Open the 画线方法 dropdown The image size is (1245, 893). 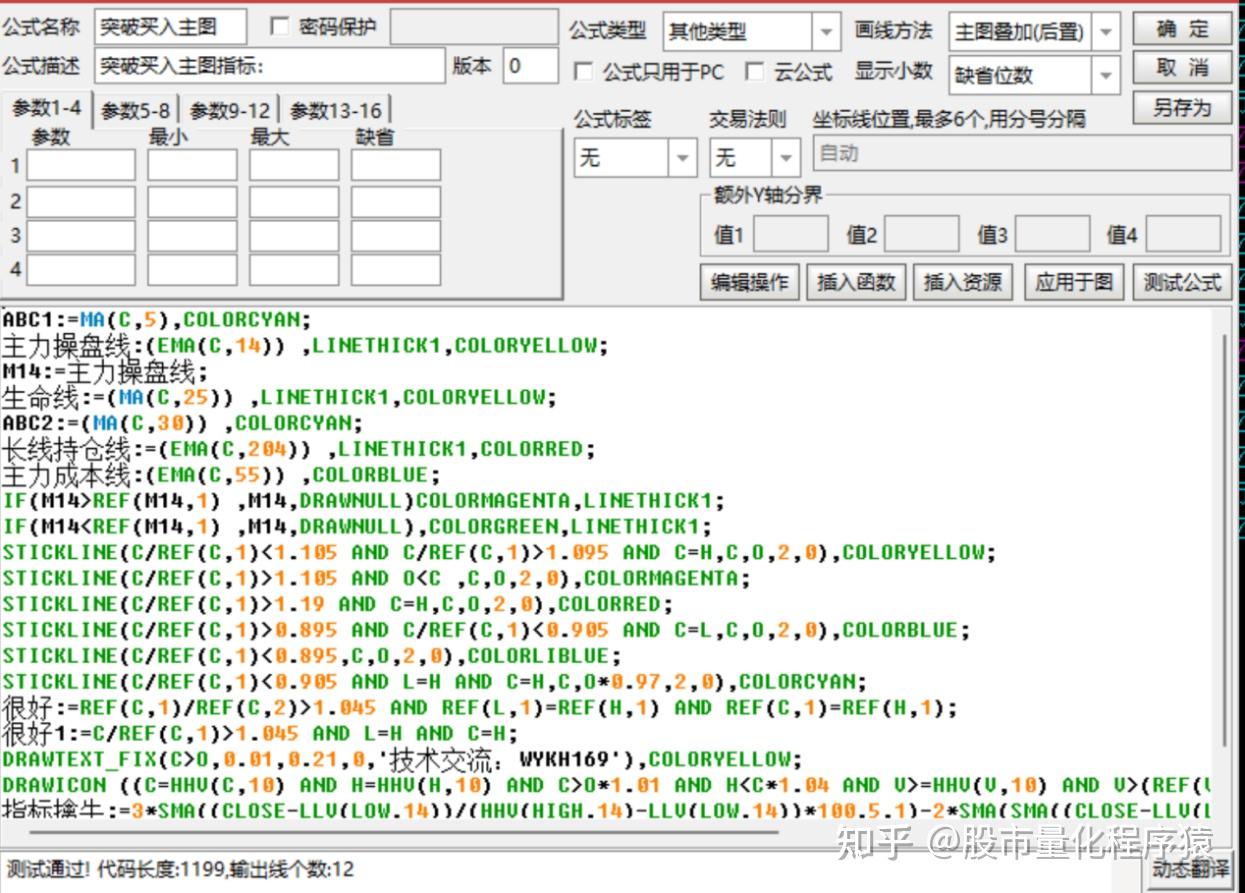coord(1105,32)
